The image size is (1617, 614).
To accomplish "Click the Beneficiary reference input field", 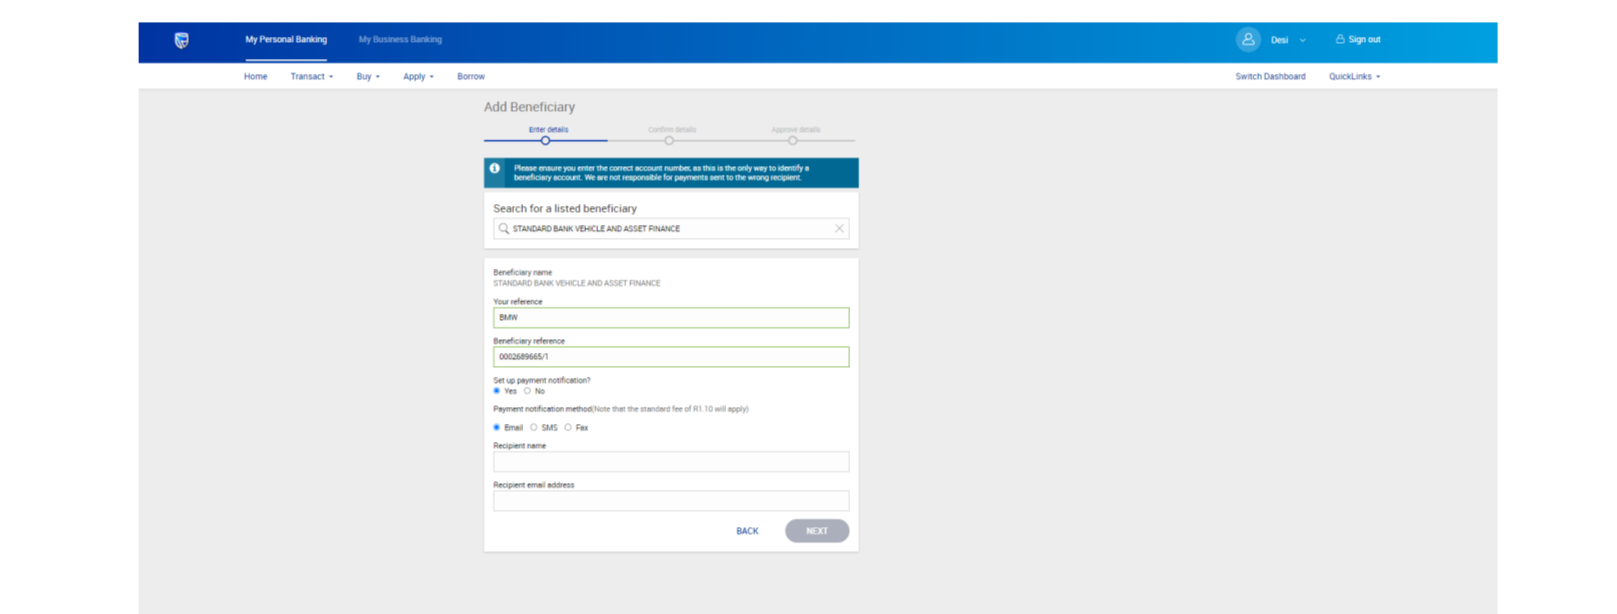I will (671, 357).
